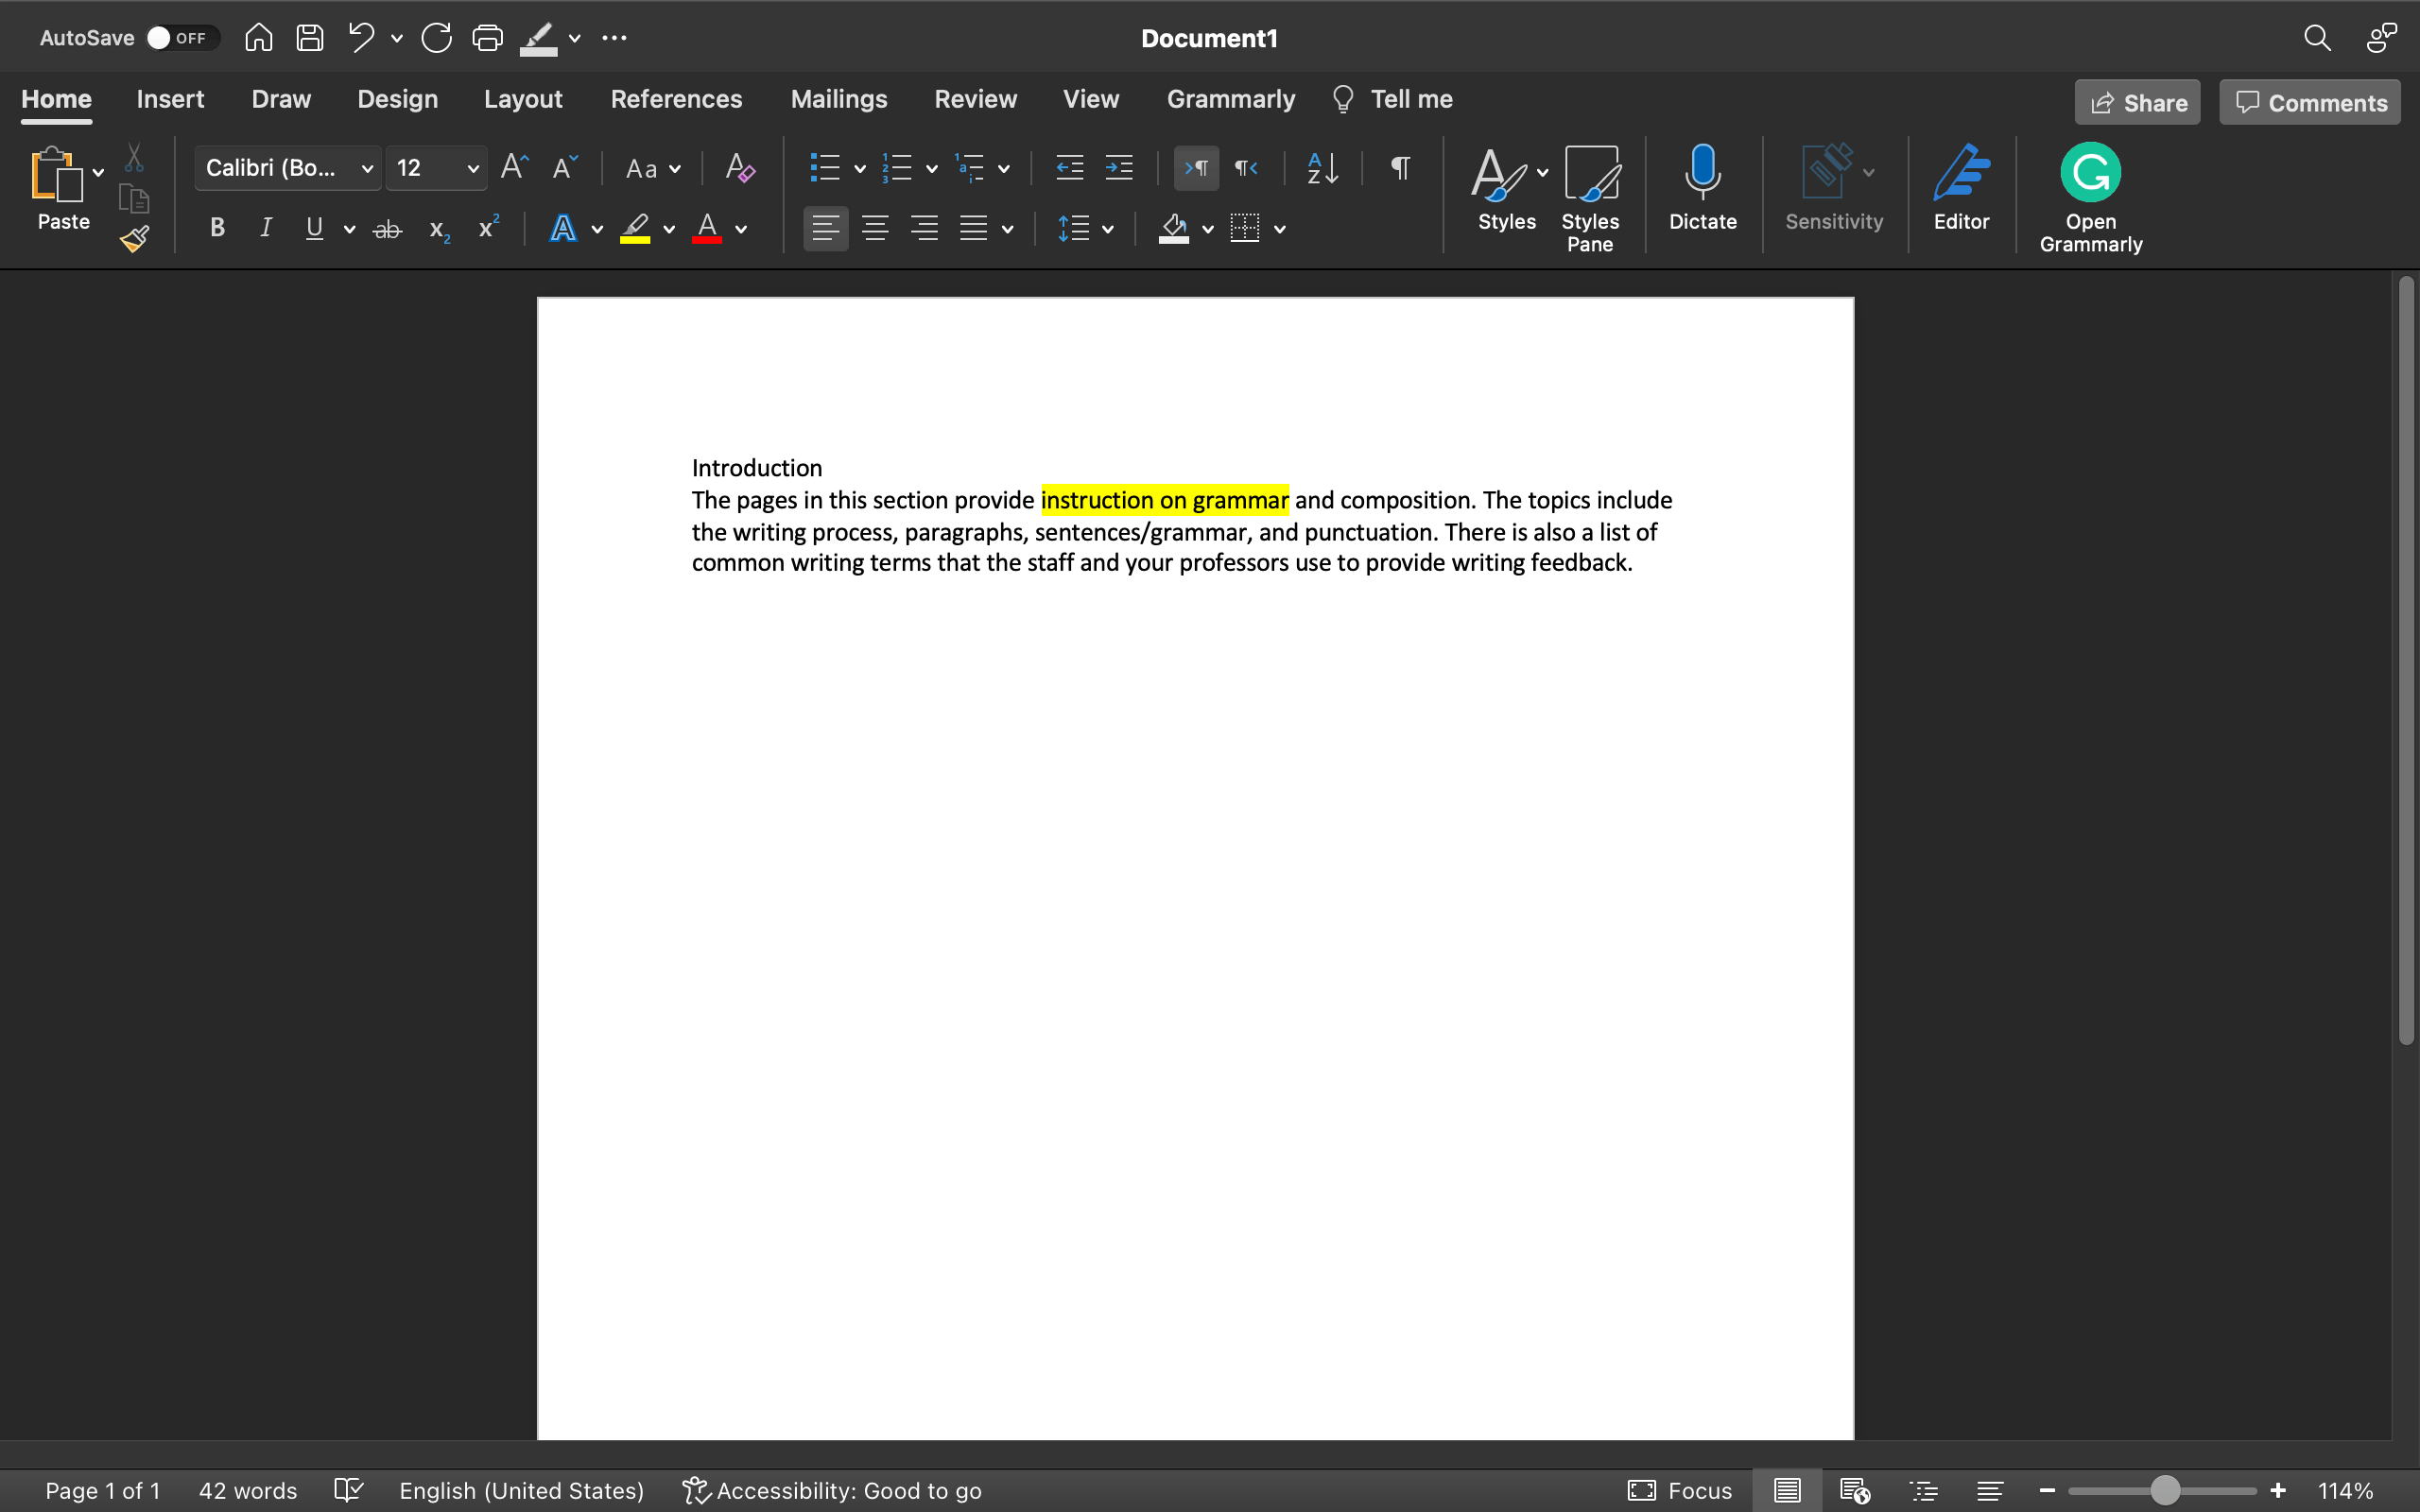This screenshot has height=1512, width=2420.
Task: Enter Focus mode from status bar
Action: click(x=1680, y=1490)
